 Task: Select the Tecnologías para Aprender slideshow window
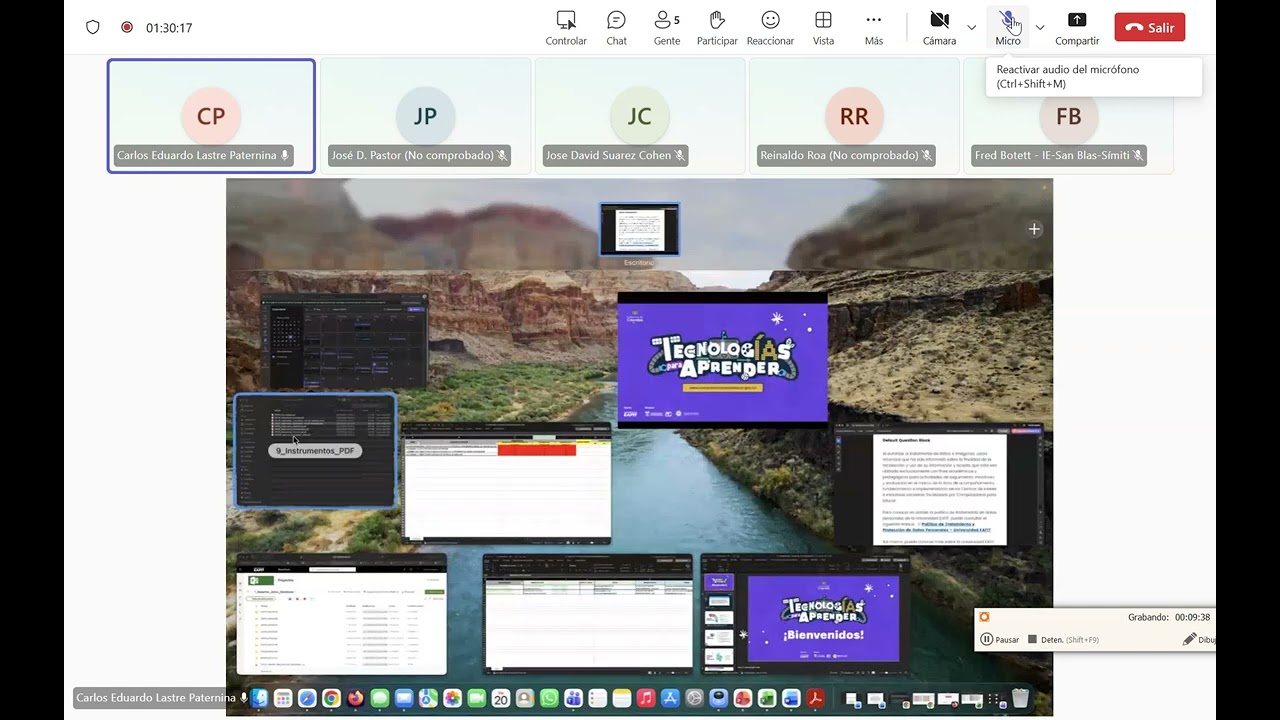tap(722, 360)
